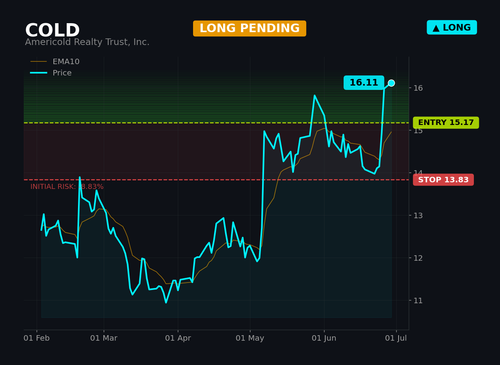Viewport: 500px width, 365px height.
Task: Click the Price cyan legend line swatch
Action: (x=39, y=73)
